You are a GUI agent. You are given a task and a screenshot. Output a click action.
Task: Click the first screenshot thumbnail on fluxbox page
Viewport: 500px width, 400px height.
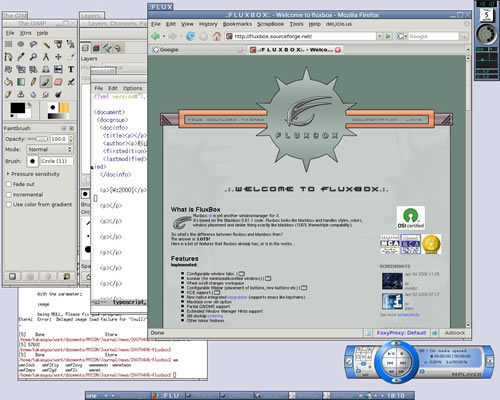coord(392,281)
